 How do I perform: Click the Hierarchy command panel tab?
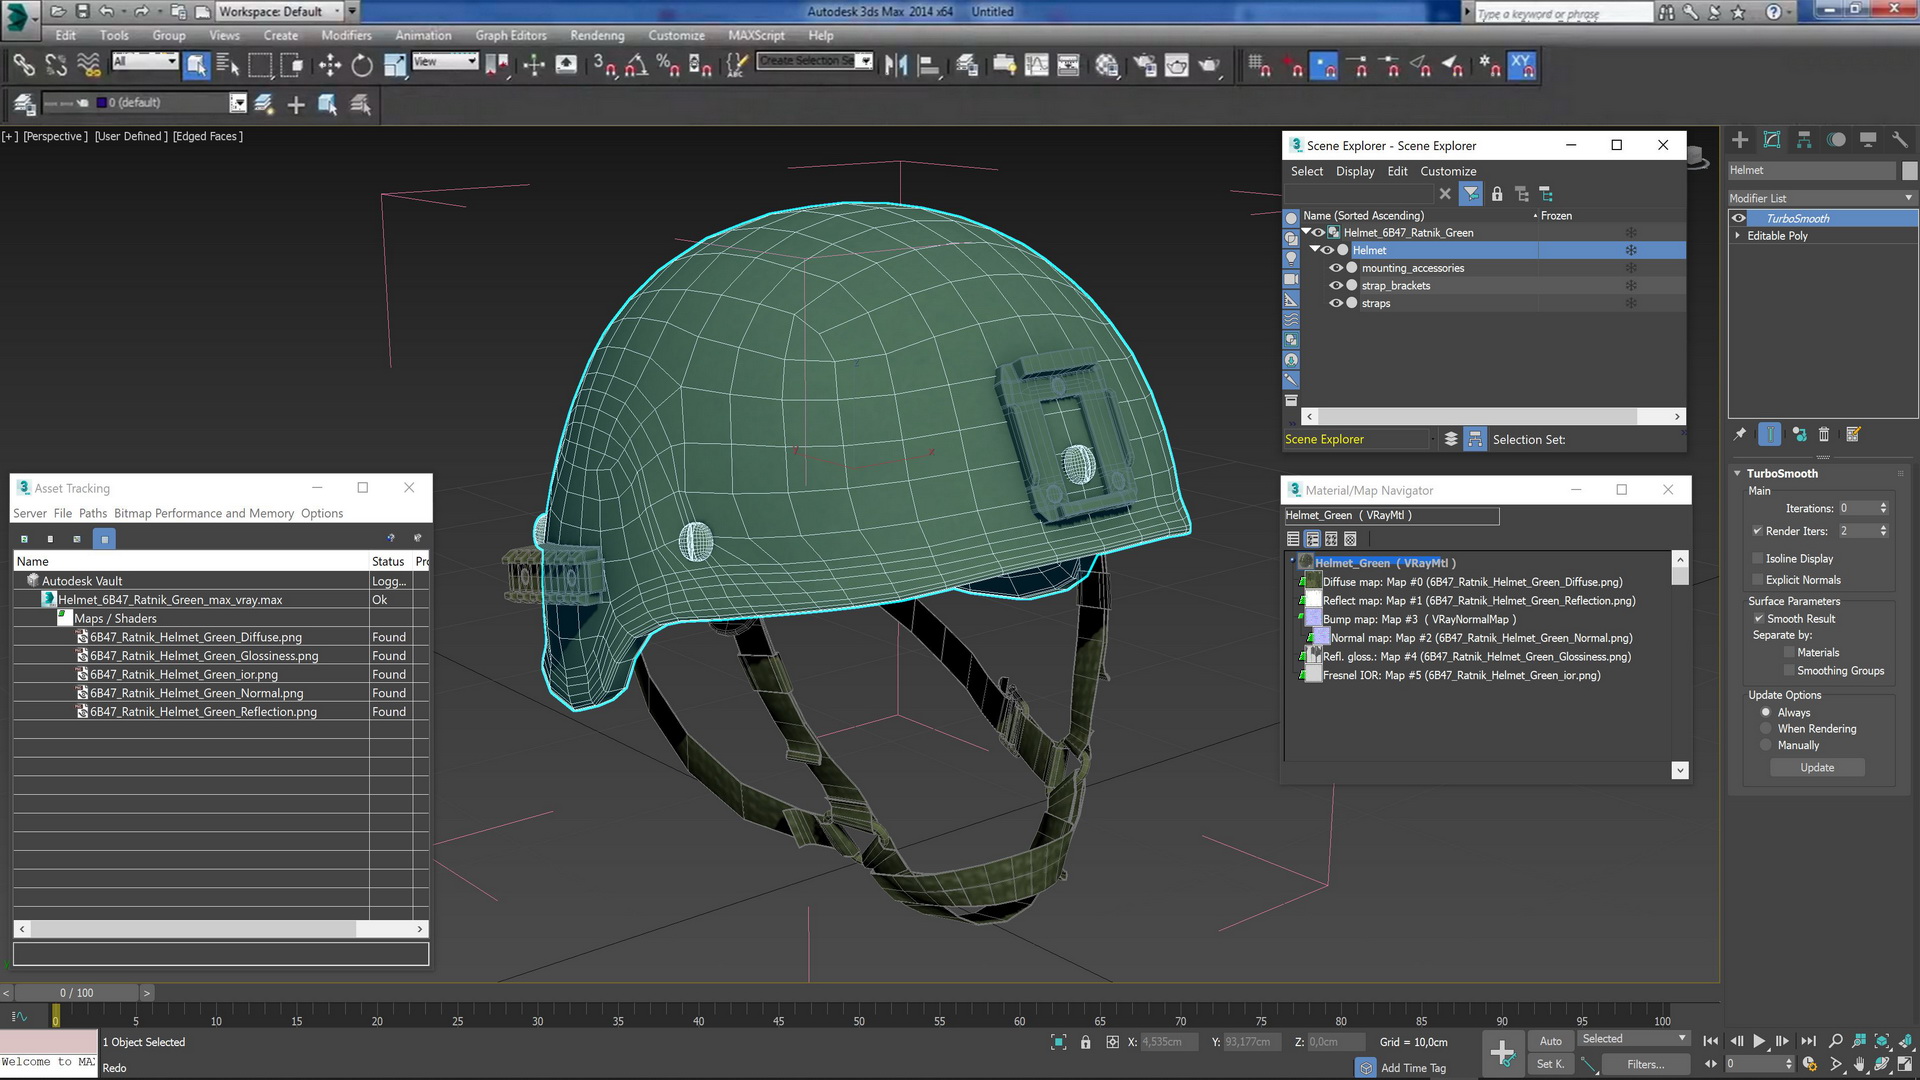[1804, 140]
